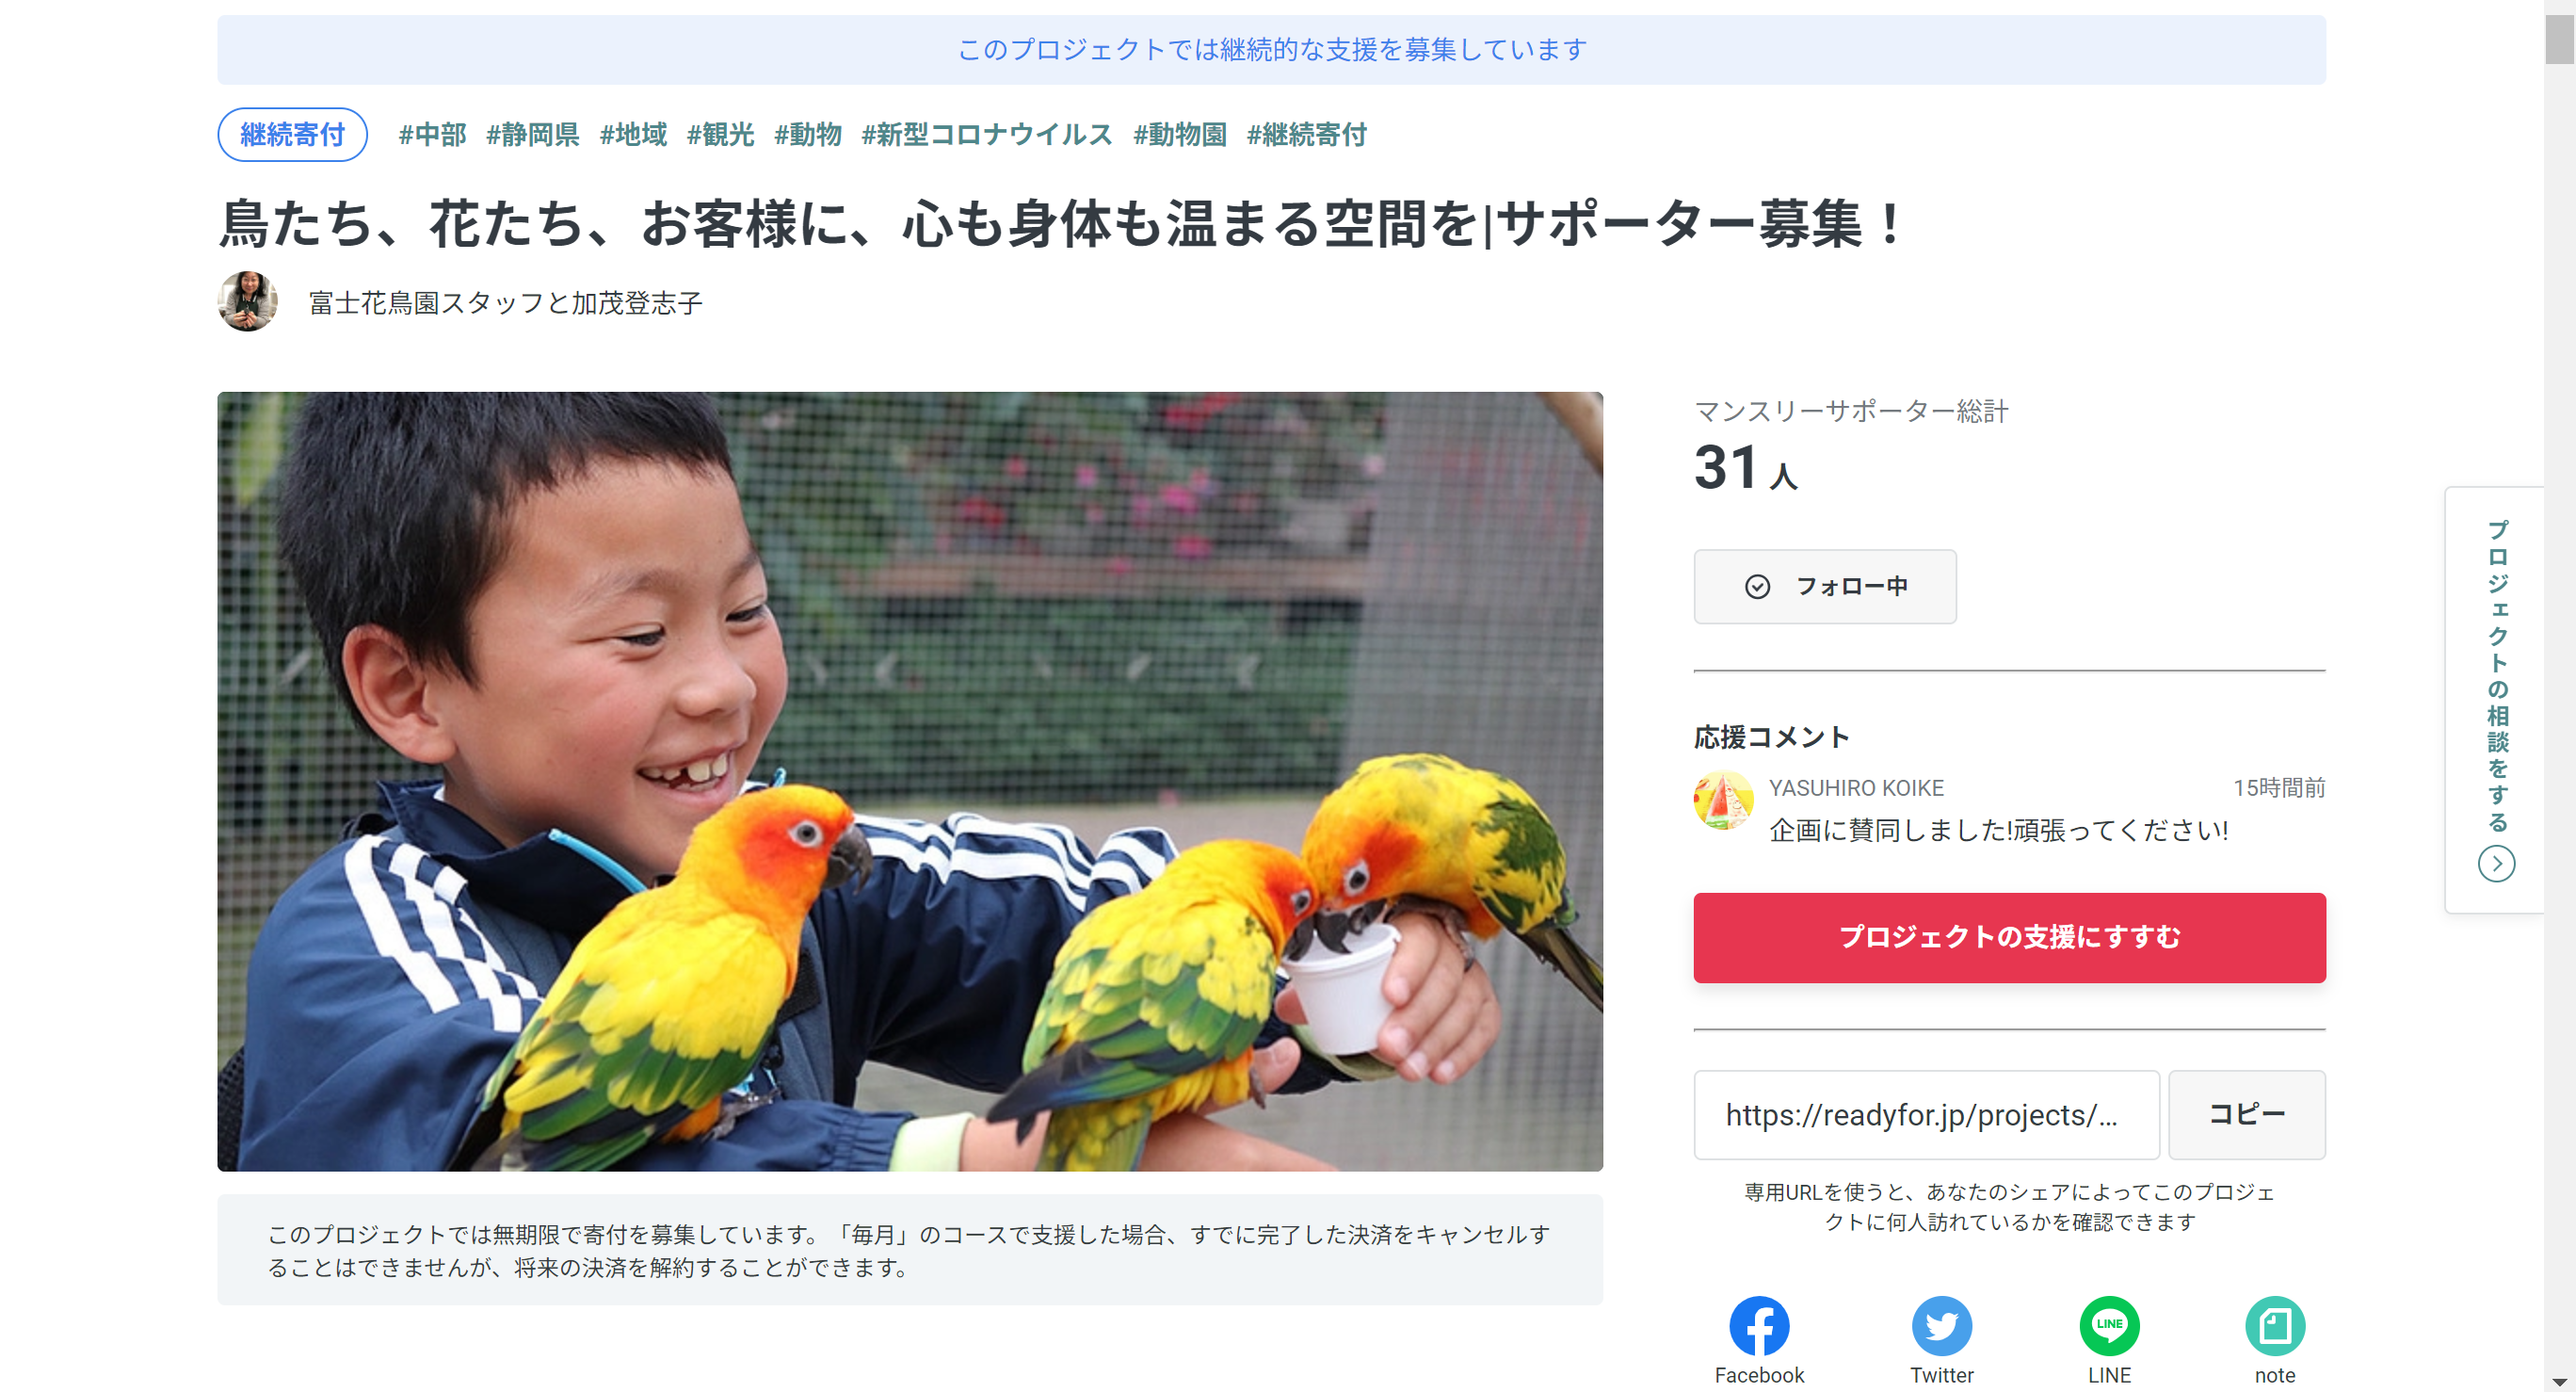Click the scrollbar down arrow

point(2559,1383)
